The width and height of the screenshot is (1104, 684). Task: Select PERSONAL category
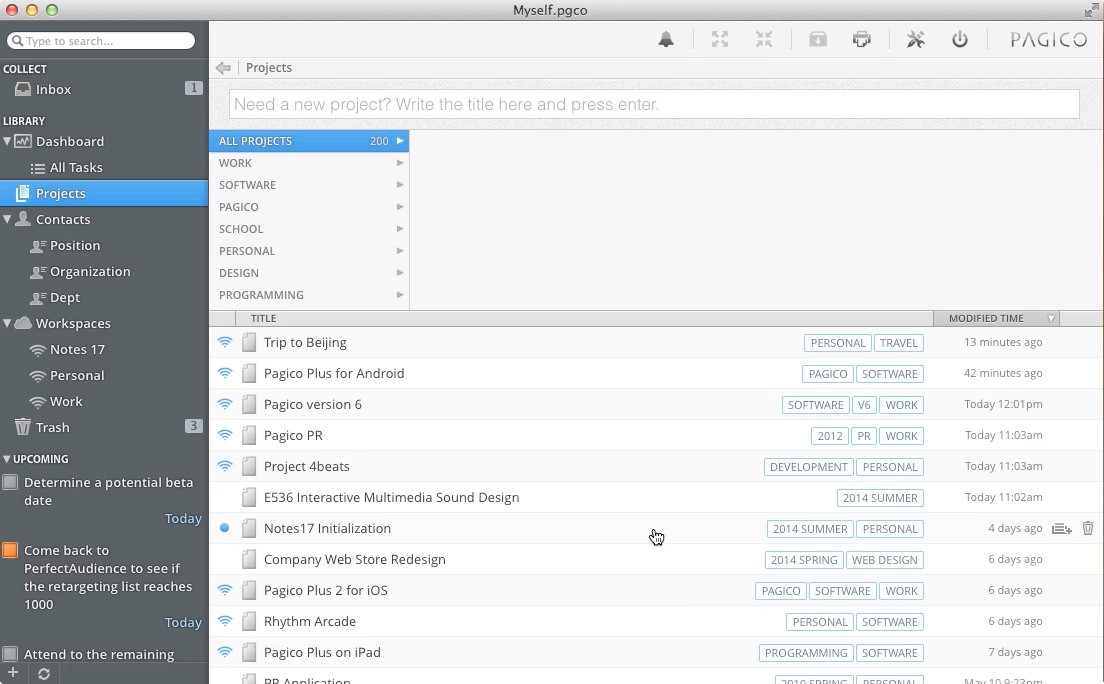309,251
